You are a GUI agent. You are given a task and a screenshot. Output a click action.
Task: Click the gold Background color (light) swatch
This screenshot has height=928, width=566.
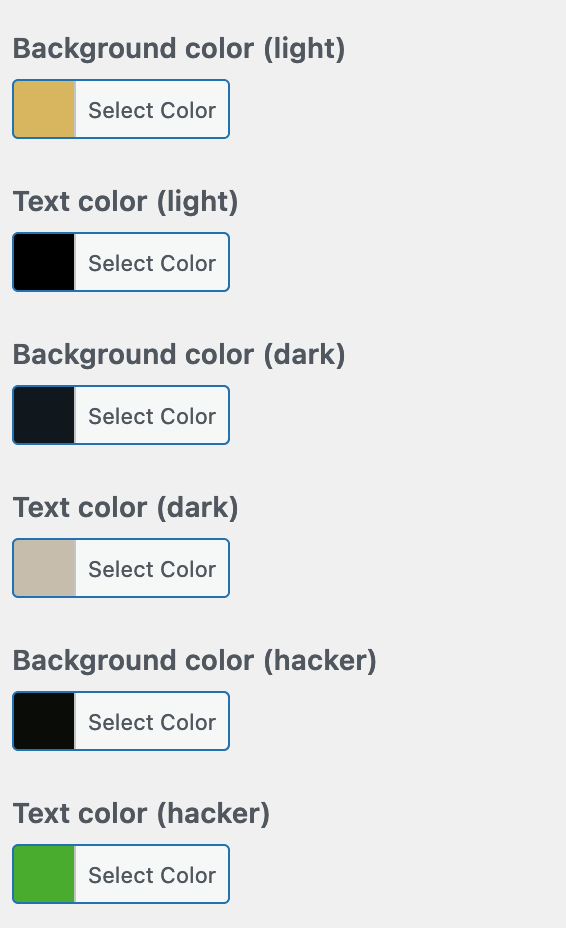click(x=44, y=109)
